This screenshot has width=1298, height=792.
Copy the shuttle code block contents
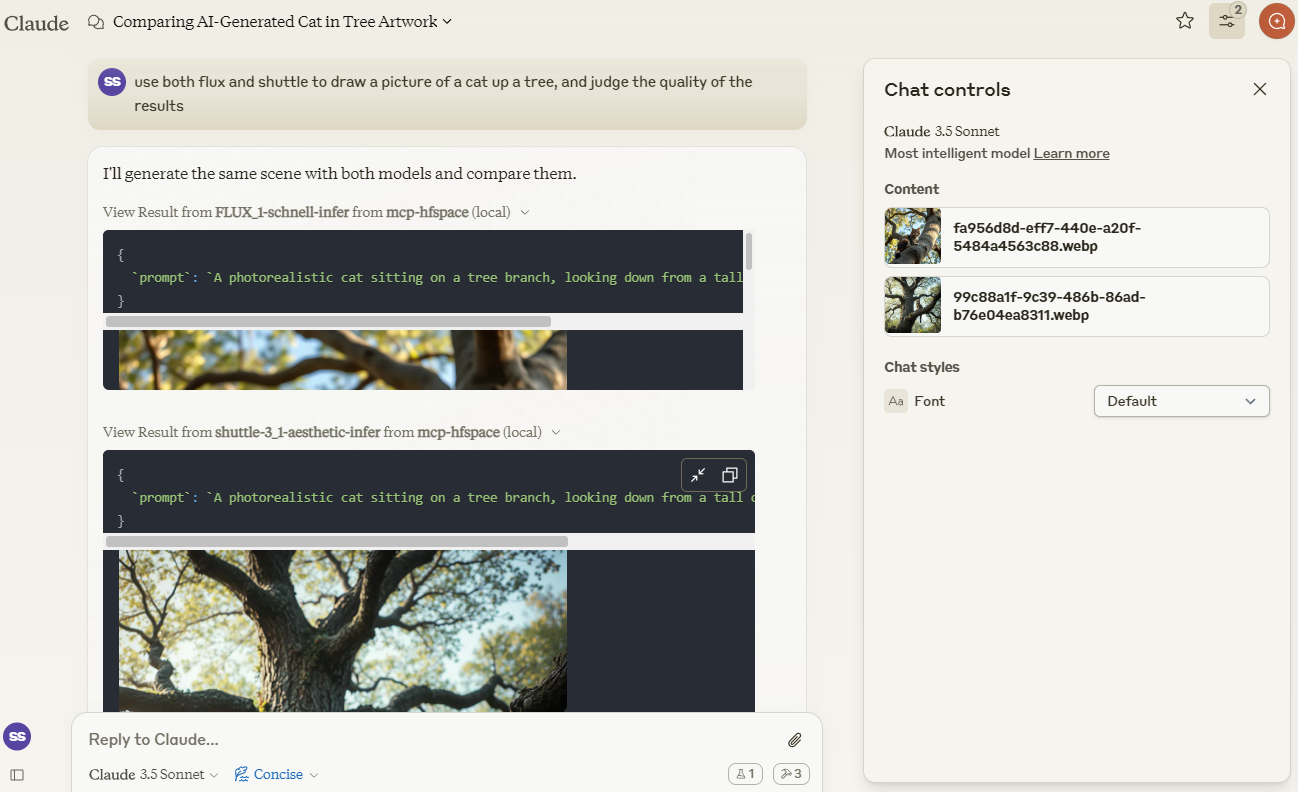730,475
